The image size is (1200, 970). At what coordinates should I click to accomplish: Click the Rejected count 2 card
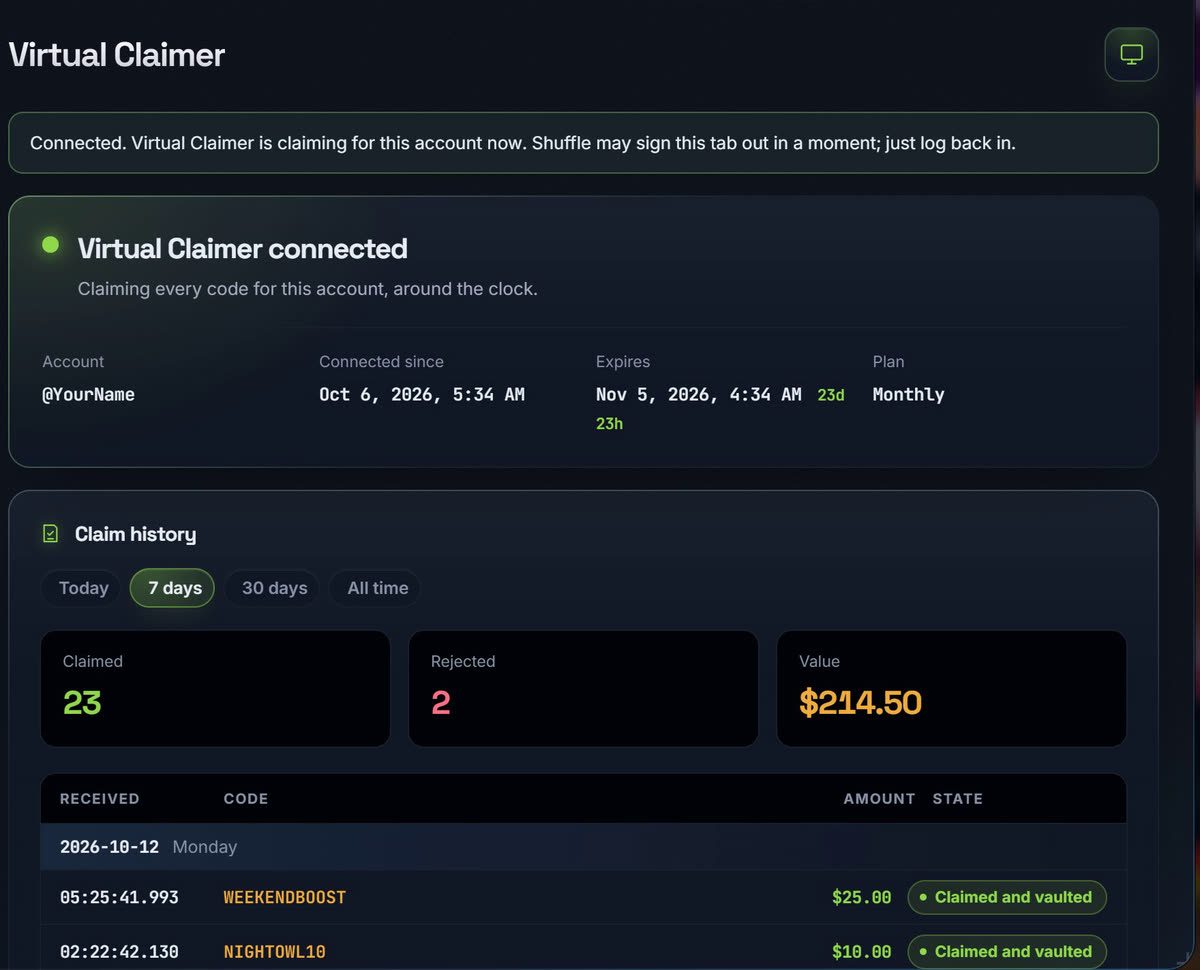pos(583,688)
